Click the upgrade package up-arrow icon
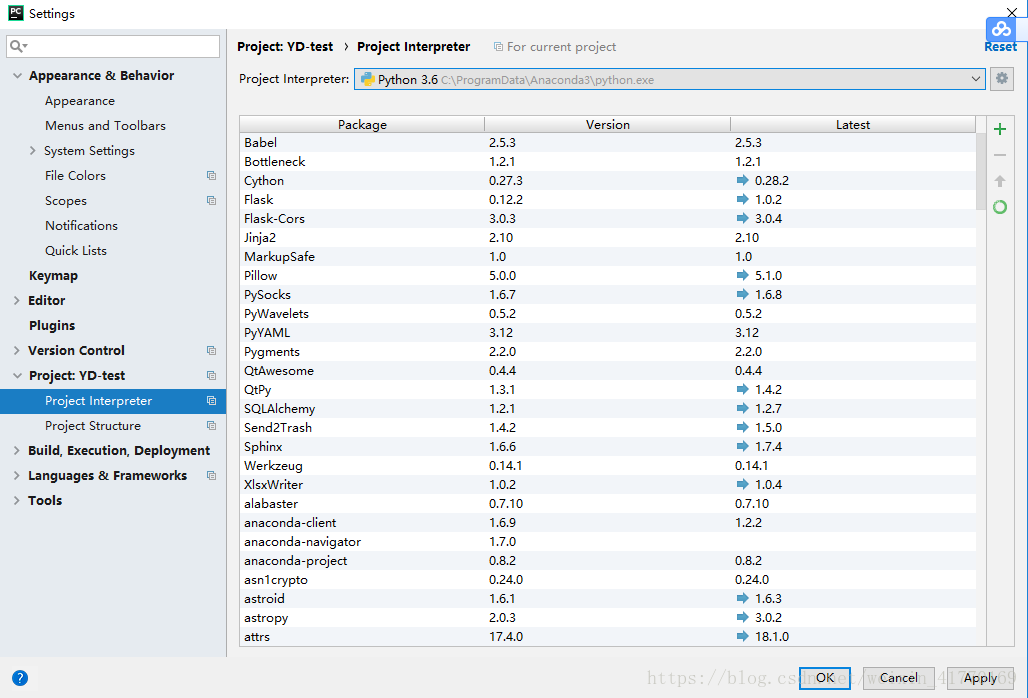Screen dimensions: 1028x698 click(x=999, y=181)
